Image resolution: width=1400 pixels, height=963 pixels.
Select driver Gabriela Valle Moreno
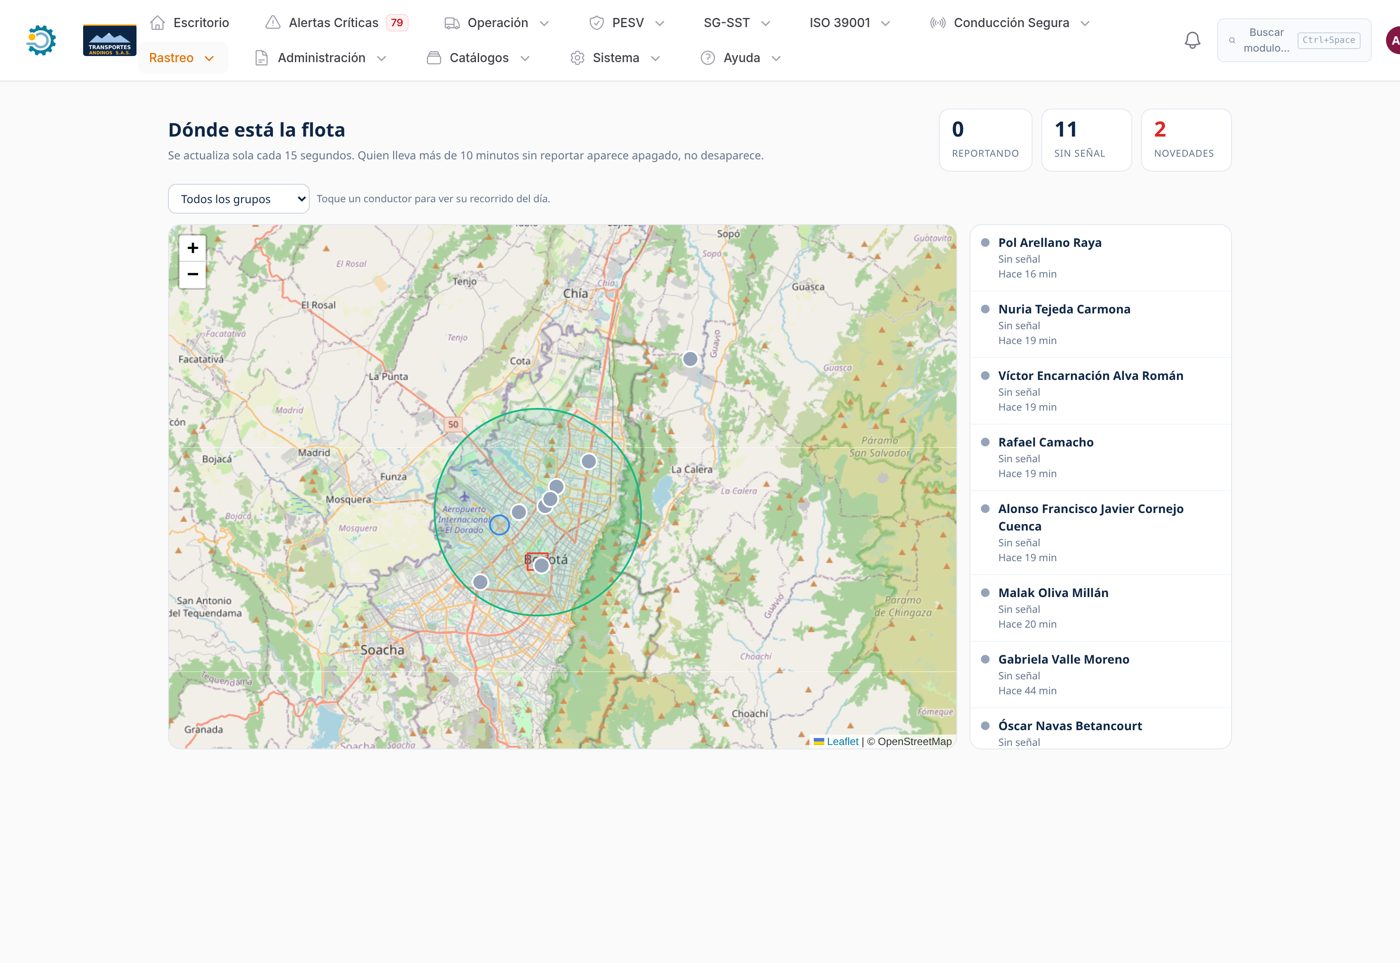point(1100,675)
